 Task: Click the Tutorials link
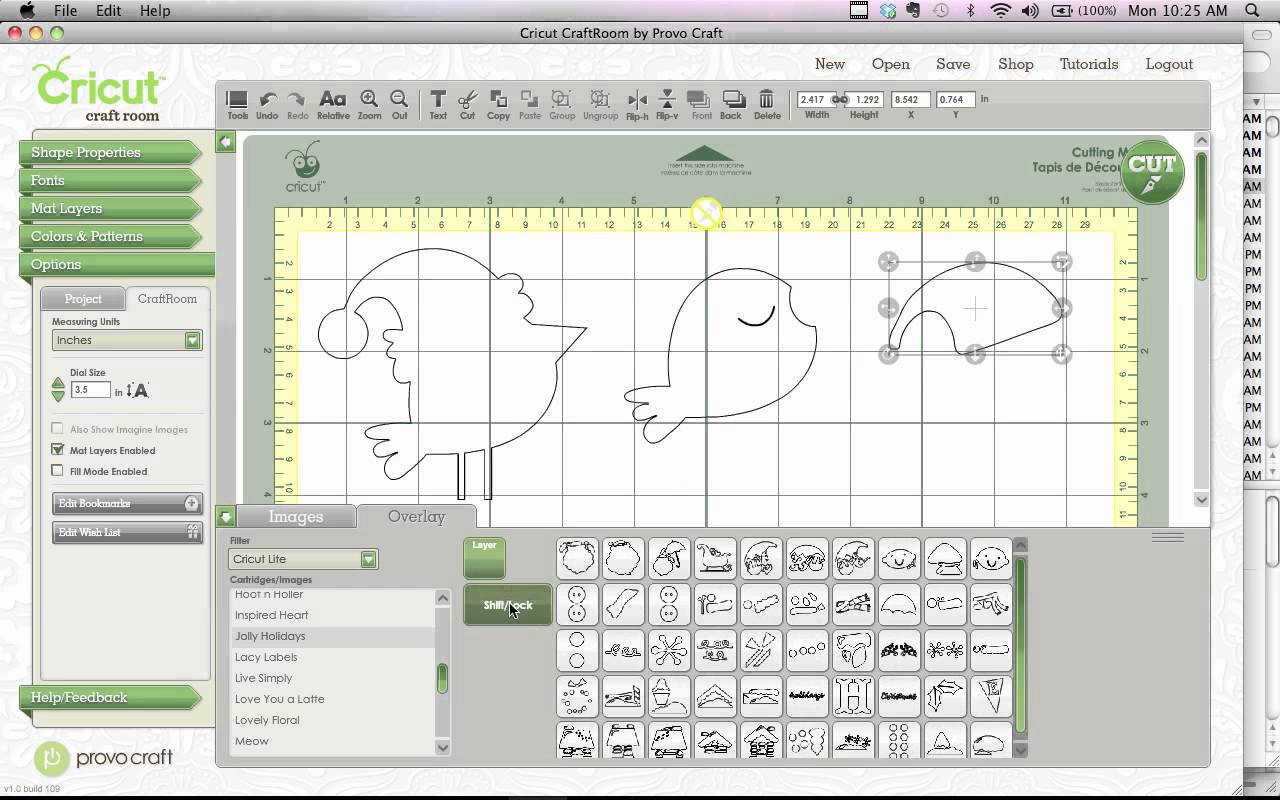1089,64
